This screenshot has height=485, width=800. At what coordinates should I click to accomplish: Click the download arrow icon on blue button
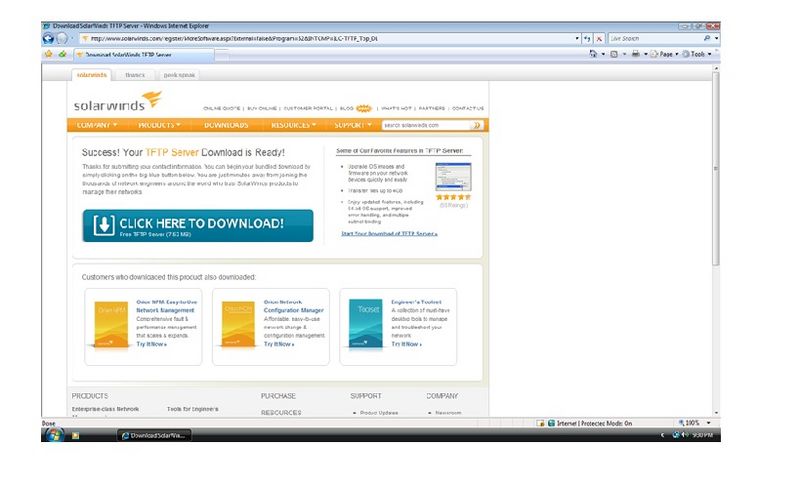click(x=104, y=225)
